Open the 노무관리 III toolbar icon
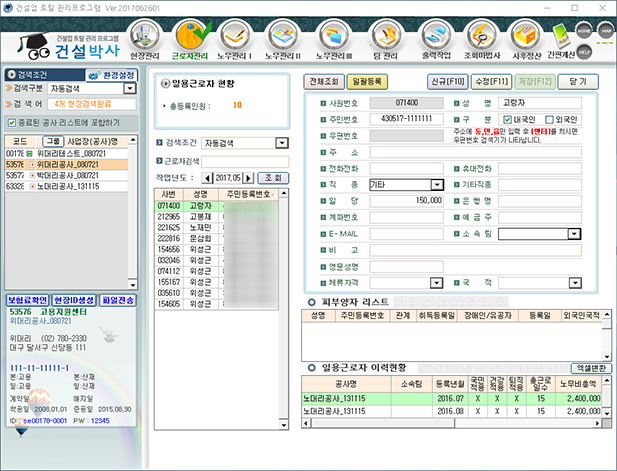Image resolution: width=617 pixels, height=471 pixels. (334, 40)
